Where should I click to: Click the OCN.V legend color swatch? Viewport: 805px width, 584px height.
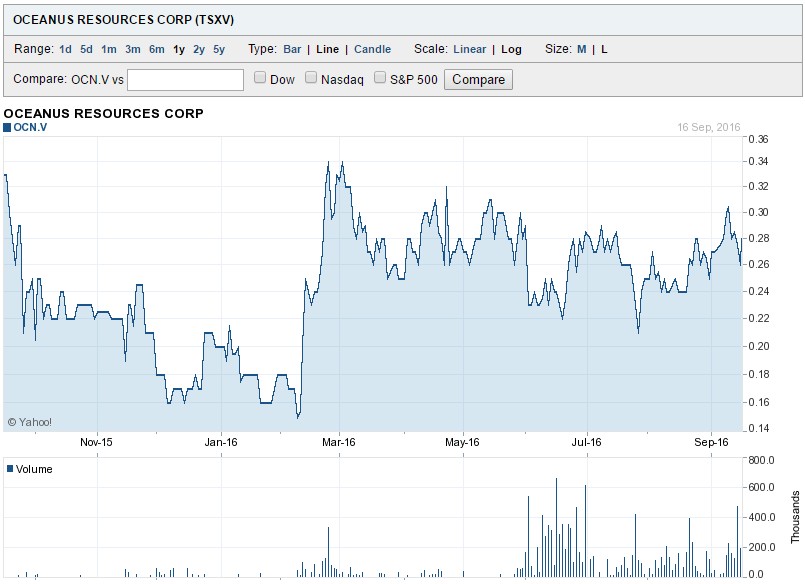point(7,128)
